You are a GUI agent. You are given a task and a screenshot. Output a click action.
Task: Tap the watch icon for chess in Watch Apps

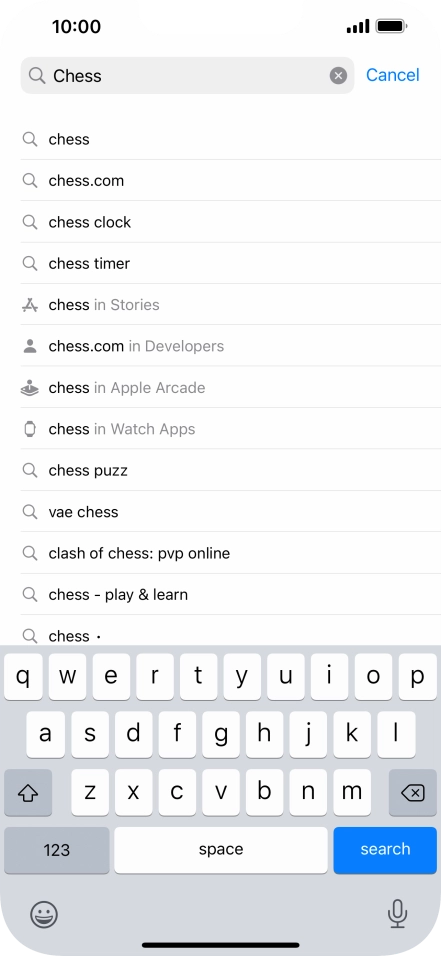click(x=30, y=429)
